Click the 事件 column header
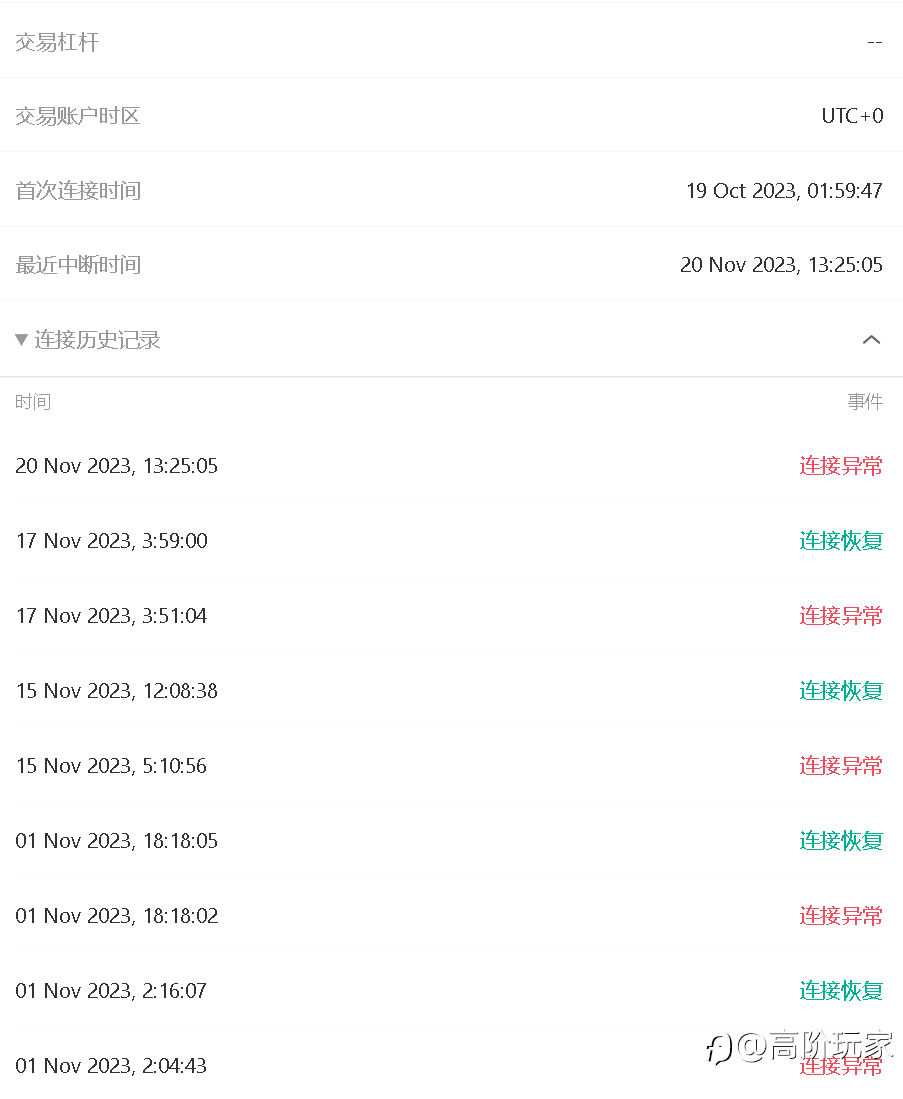The width and height of the screenshot is (903, 1099). pos(865,402)
